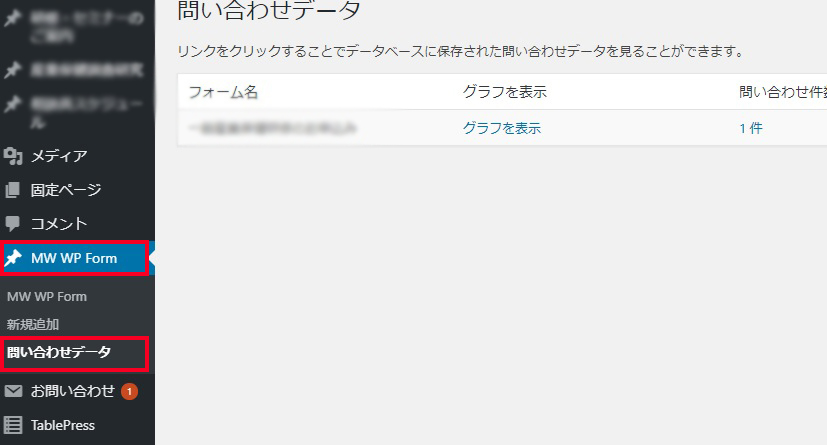The image size is (827, 445).
Task: Open the TablePress menu item
Action: click(62, 425)
